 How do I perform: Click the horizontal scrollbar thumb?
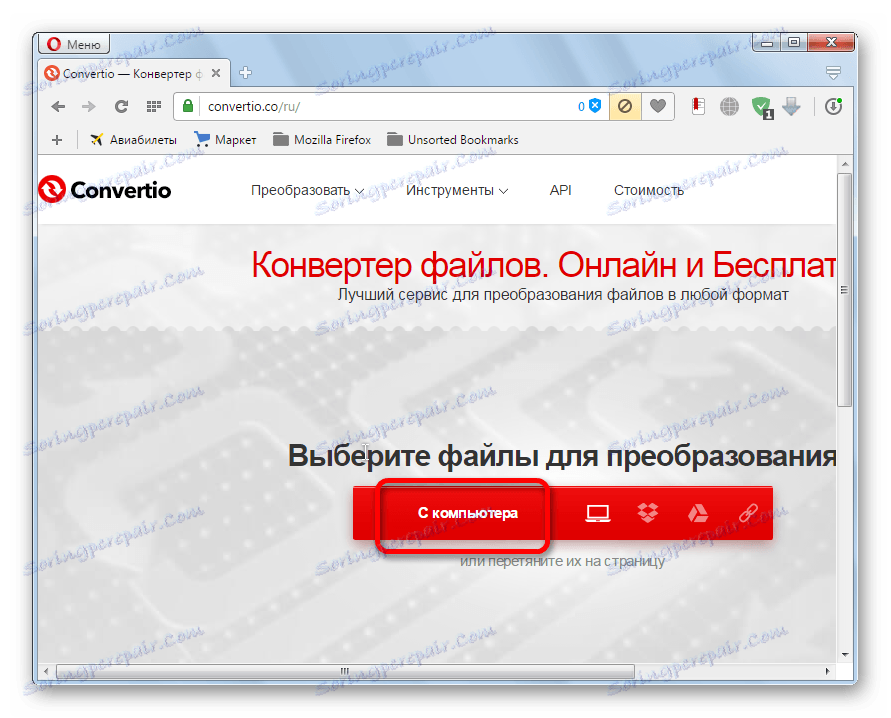click(x=345, y=671)
